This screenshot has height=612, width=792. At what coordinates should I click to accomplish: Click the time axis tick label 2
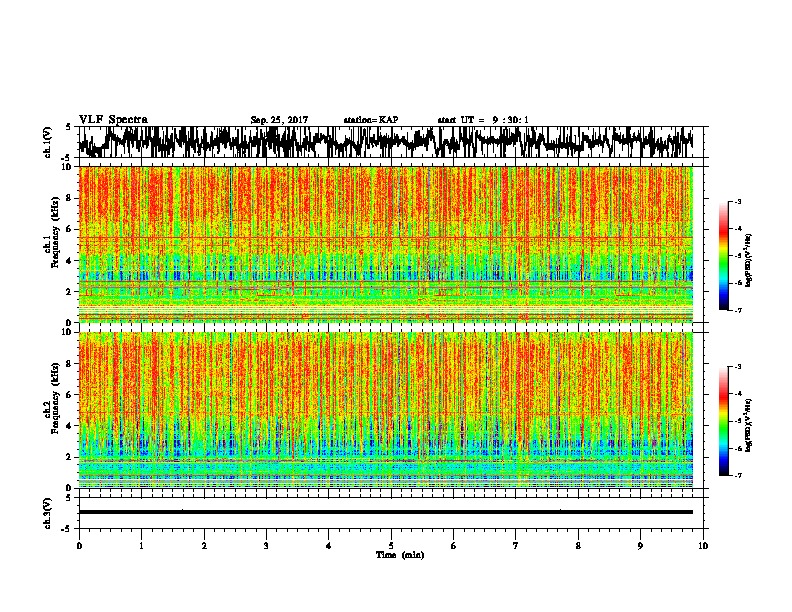click(204, 546)
